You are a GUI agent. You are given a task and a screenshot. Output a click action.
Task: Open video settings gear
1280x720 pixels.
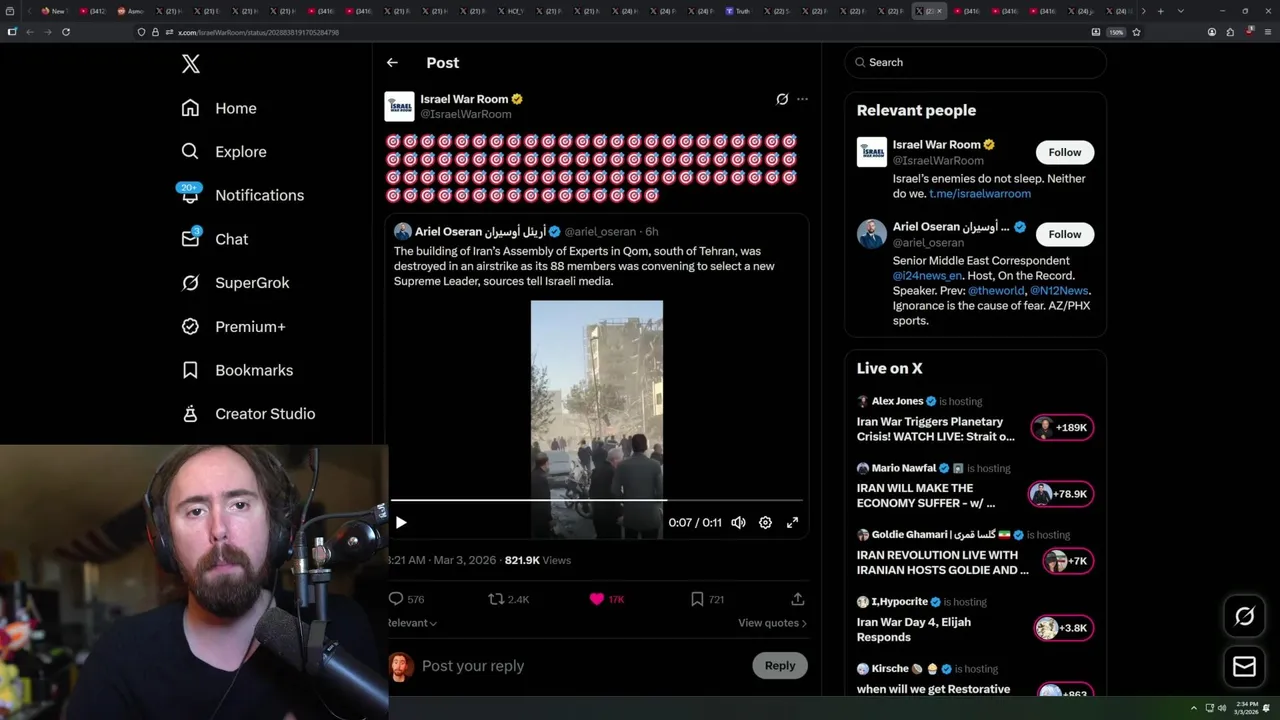[765, 522]
